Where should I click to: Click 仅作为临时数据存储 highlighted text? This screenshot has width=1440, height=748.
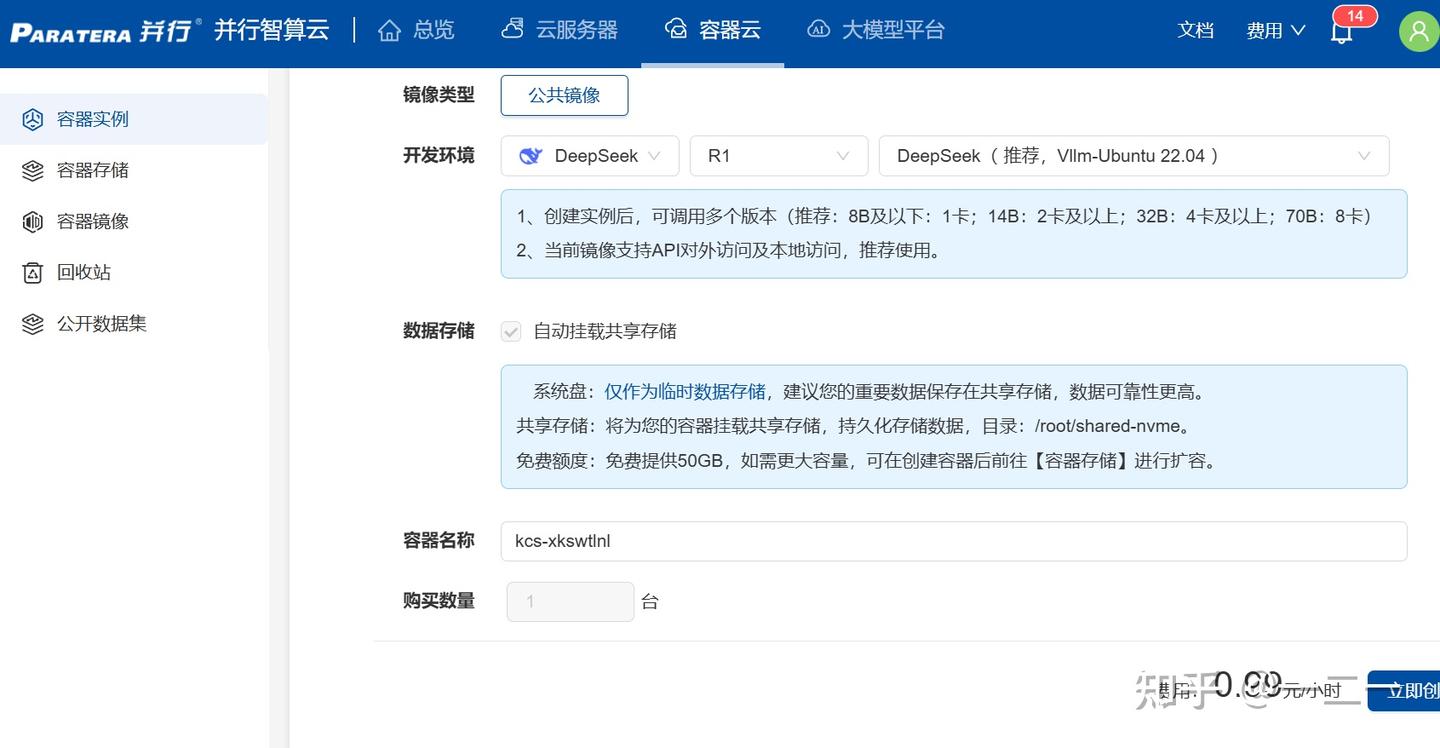pyautogui.click(x=685, y=391)
